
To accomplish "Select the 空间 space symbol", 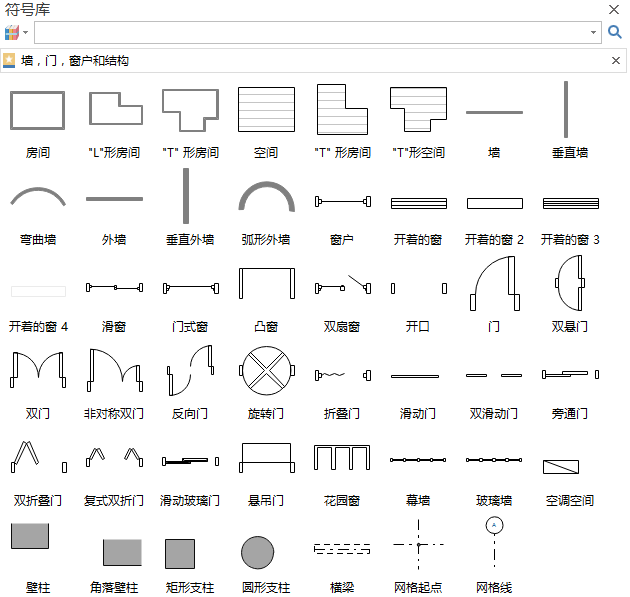I will pyautogui.click(x=266, y=110).
